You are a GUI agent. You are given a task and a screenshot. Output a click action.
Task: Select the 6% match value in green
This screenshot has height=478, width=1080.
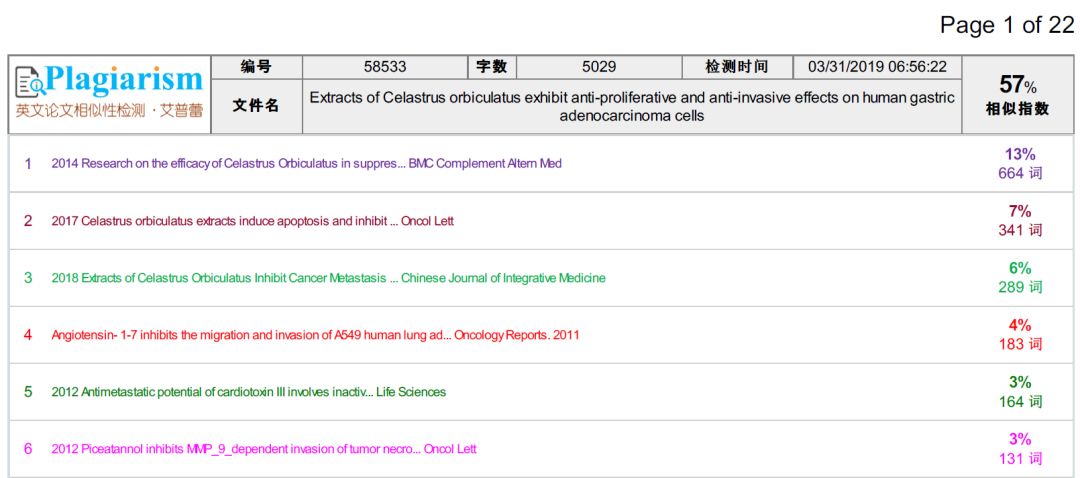1019,268
